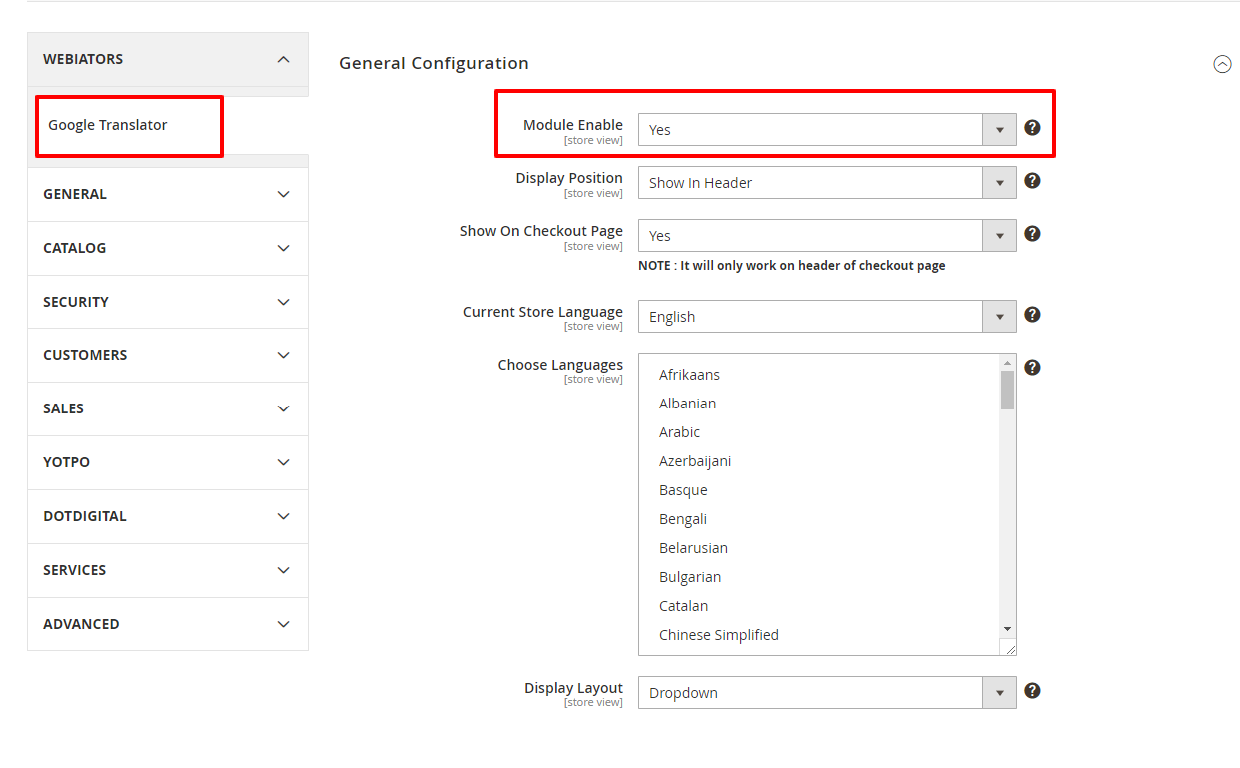This screenshot has height=768, width=1240.
Task: Click help icon next to Display Position
Action: (x=1033, y=181)
